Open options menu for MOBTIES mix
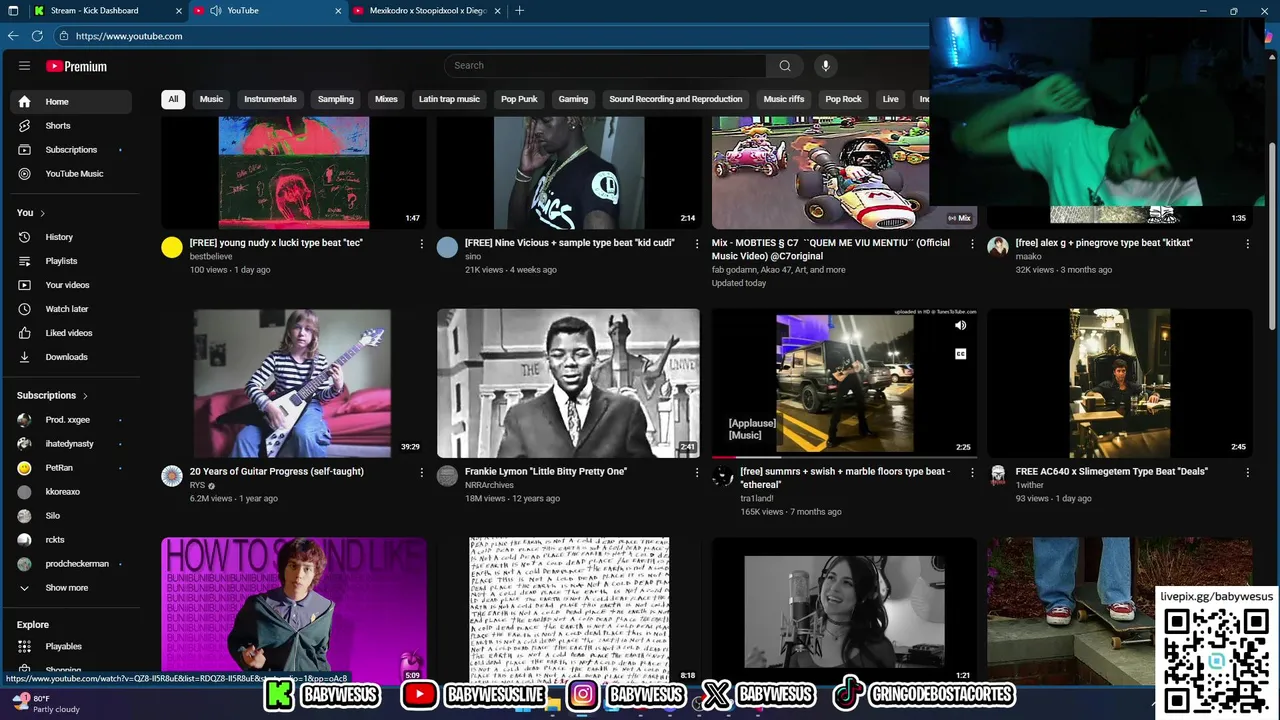Image resolution: width=1280 pixels, height=720 pixels. click(972, 244)
